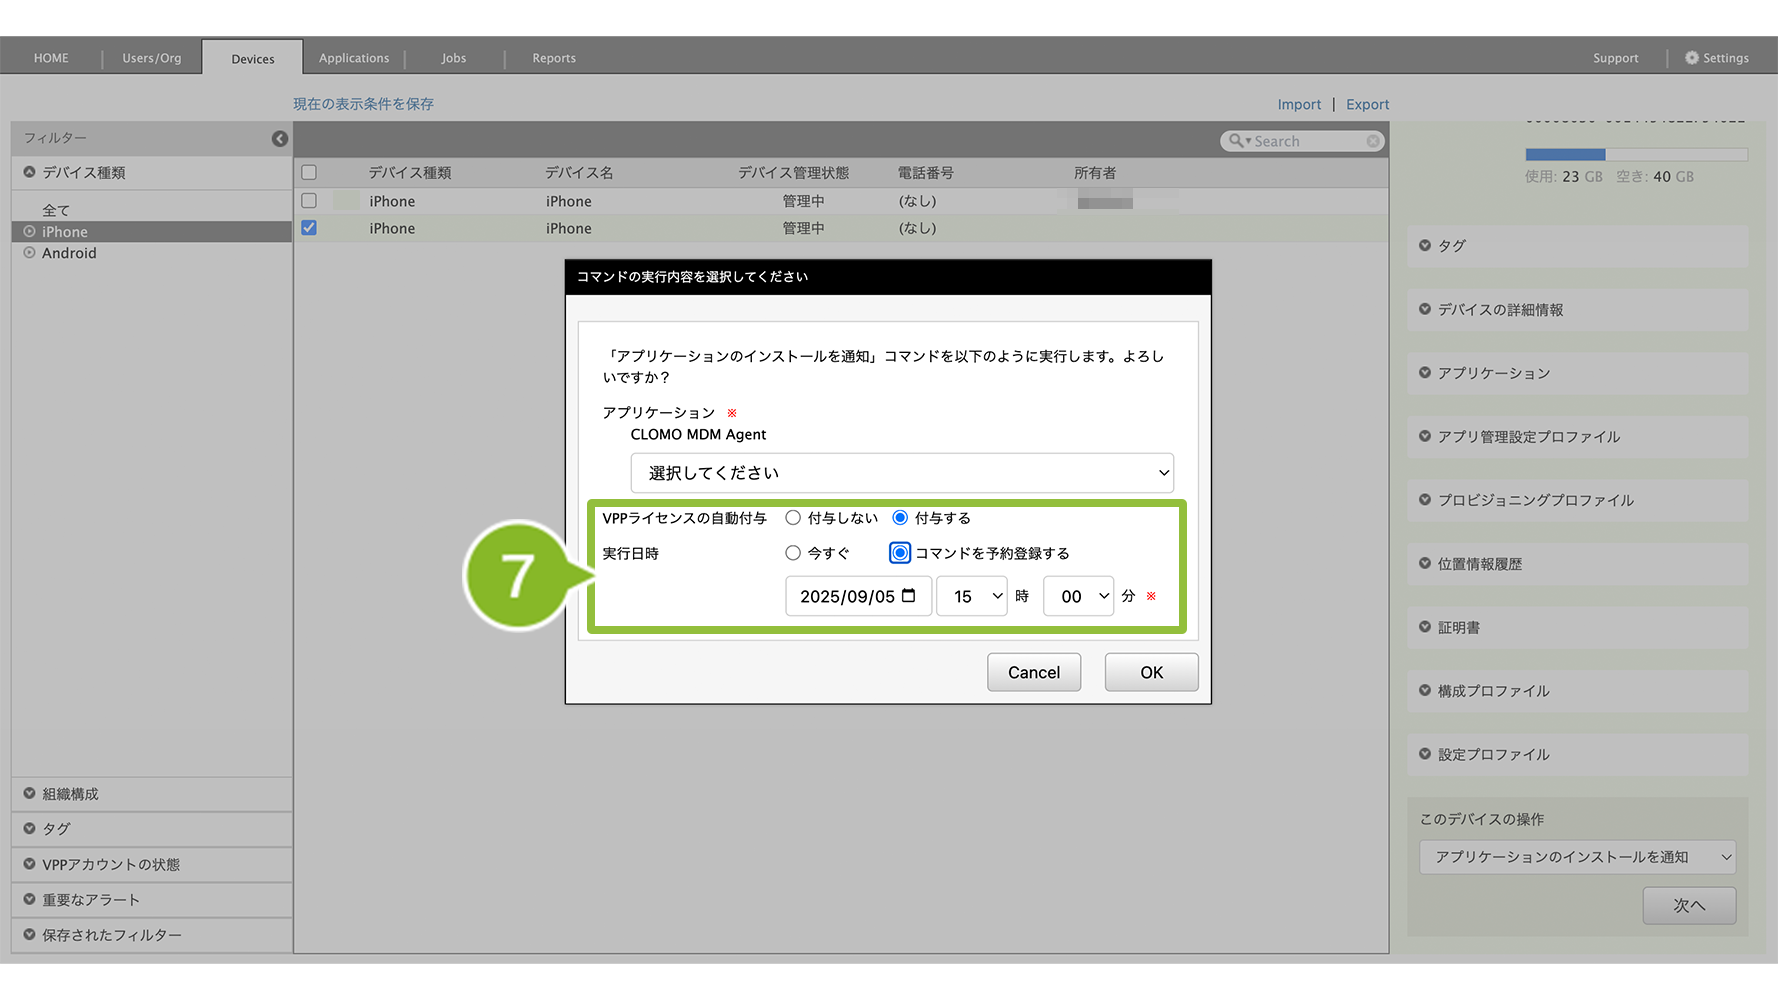Click the 位置情報履歴 section arrow icon
This screenshot has height=1000, width=1778.
[x=1425, y=564]
